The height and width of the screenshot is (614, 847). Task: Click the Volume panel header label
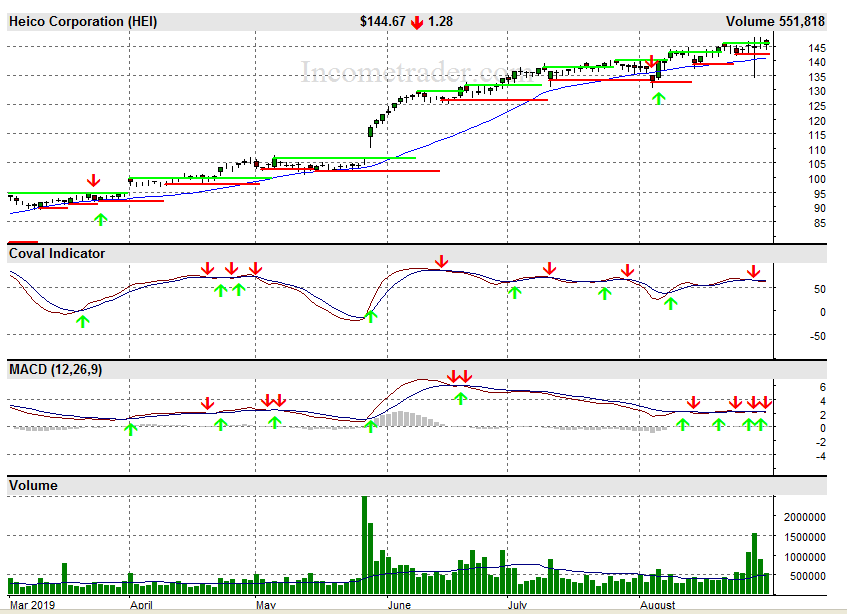click(x=33, y=485)
